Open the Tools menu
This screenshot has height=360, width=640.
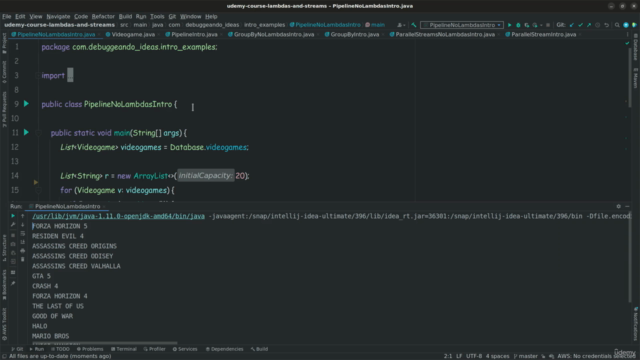157,16
